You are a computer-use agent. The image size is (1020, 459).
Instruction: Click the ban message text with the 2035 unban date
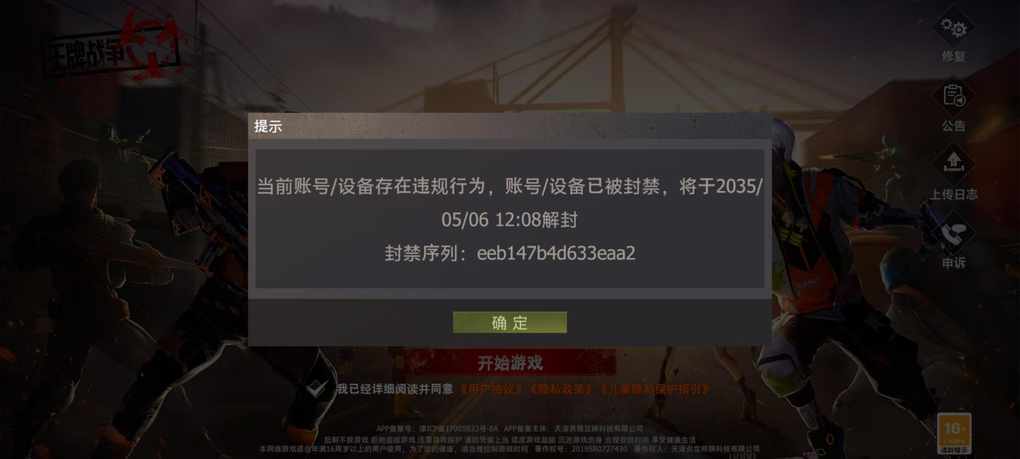509,203
